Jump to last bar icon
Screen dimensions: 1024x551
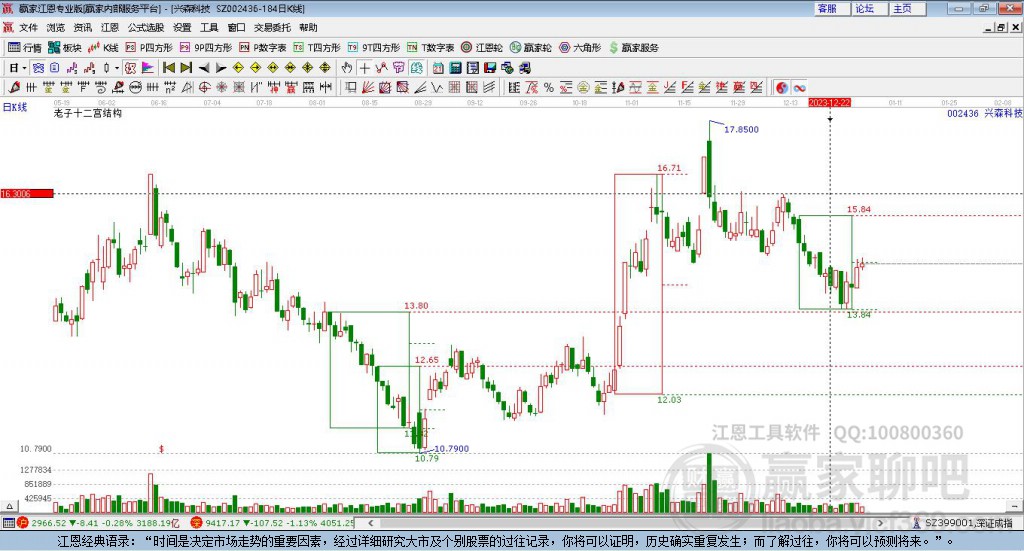186,68
